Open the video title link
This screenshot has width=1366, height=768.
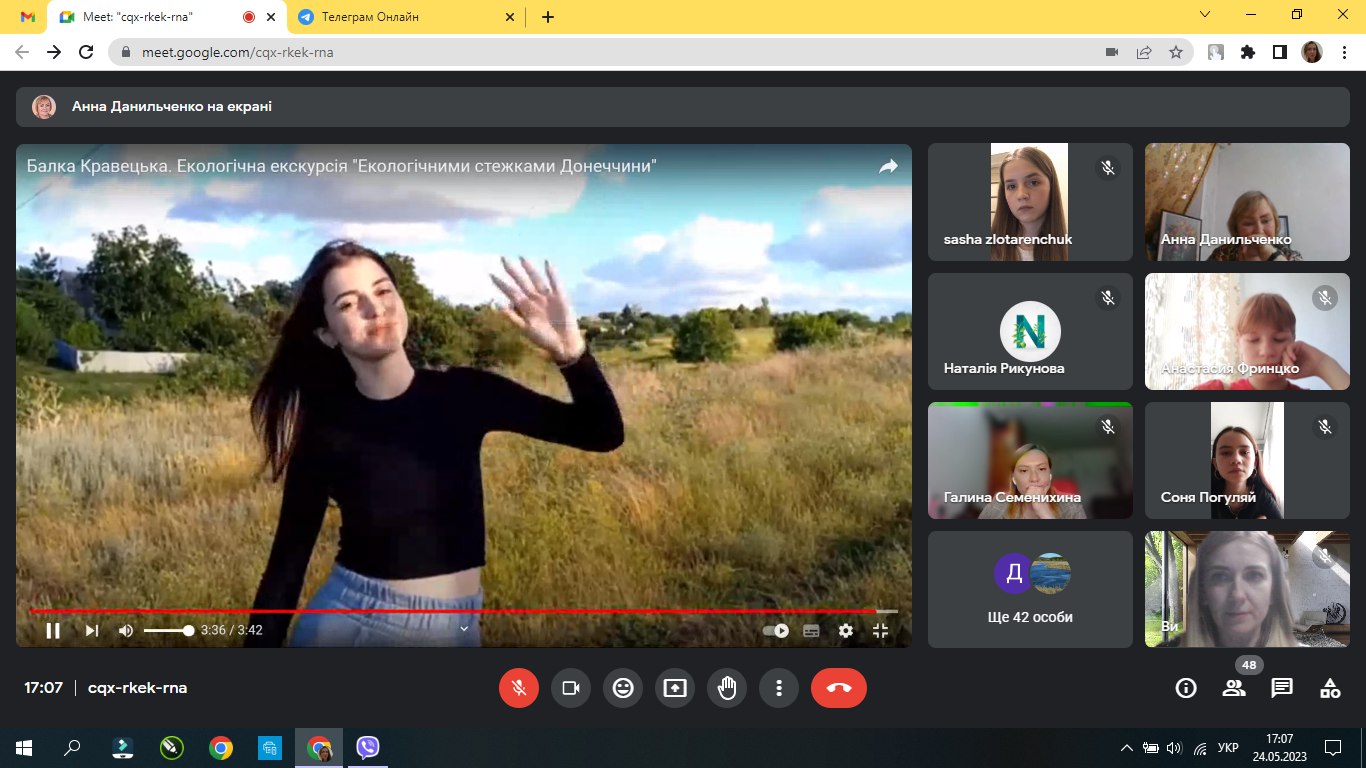pyautogui.click(x=341, y=166)
